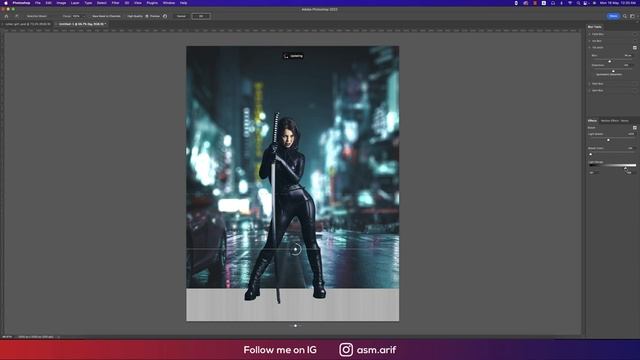Click the Light Bokeh value field
Image resolution: width=640 pixels, height=360 pixels.
tap(631, 134)
